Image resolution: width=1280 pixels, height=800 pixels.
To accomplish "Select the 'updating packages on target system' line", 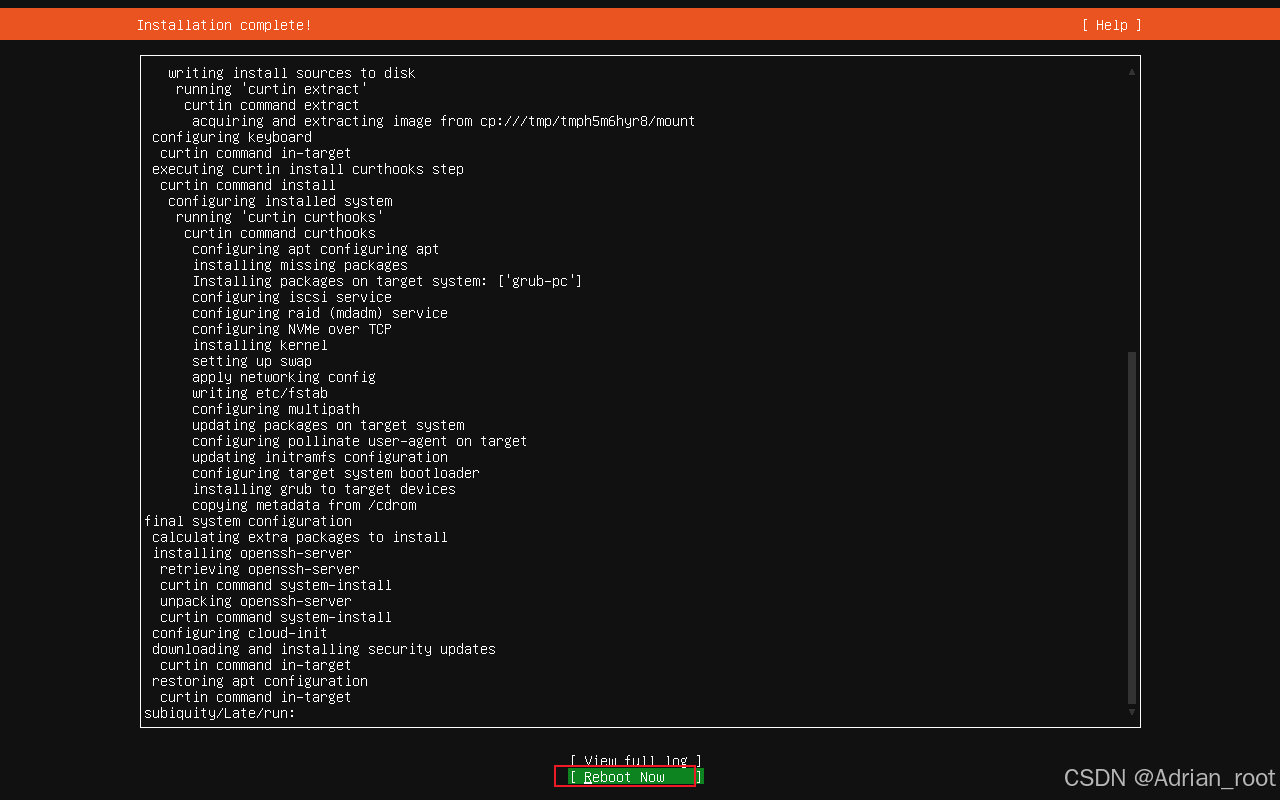I will point(328,425).
